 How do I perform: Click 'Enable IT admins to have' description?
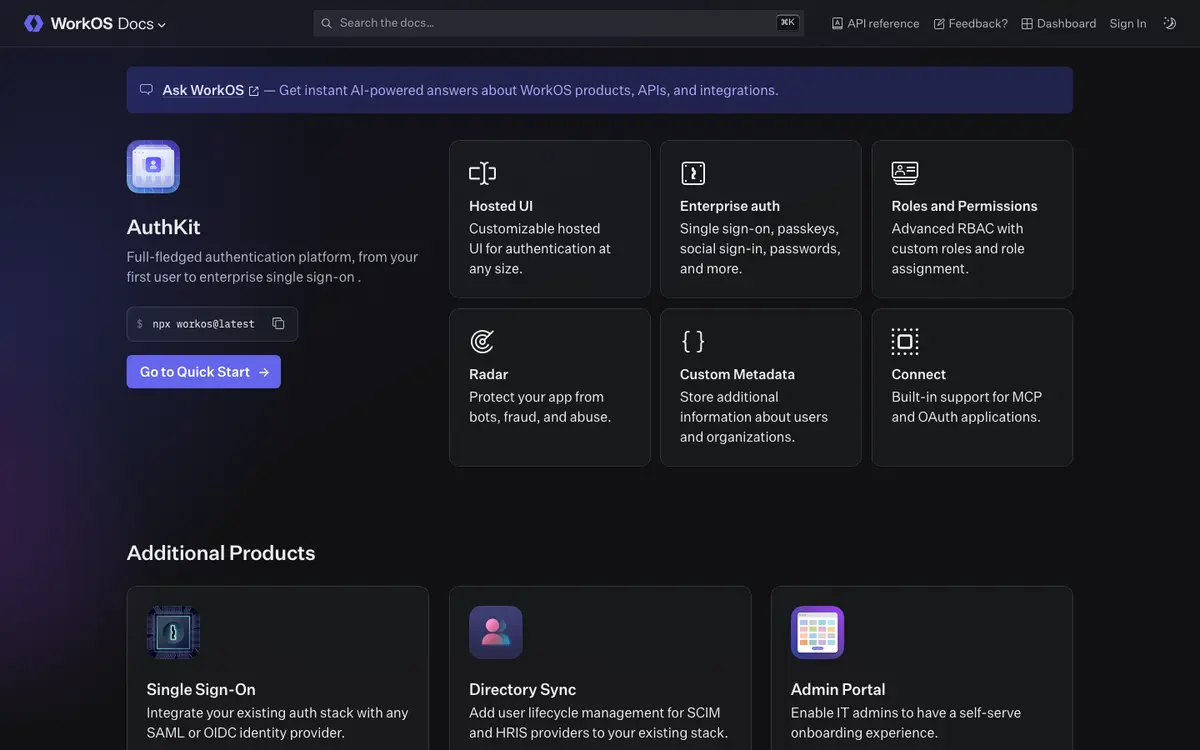click(906, 723)
